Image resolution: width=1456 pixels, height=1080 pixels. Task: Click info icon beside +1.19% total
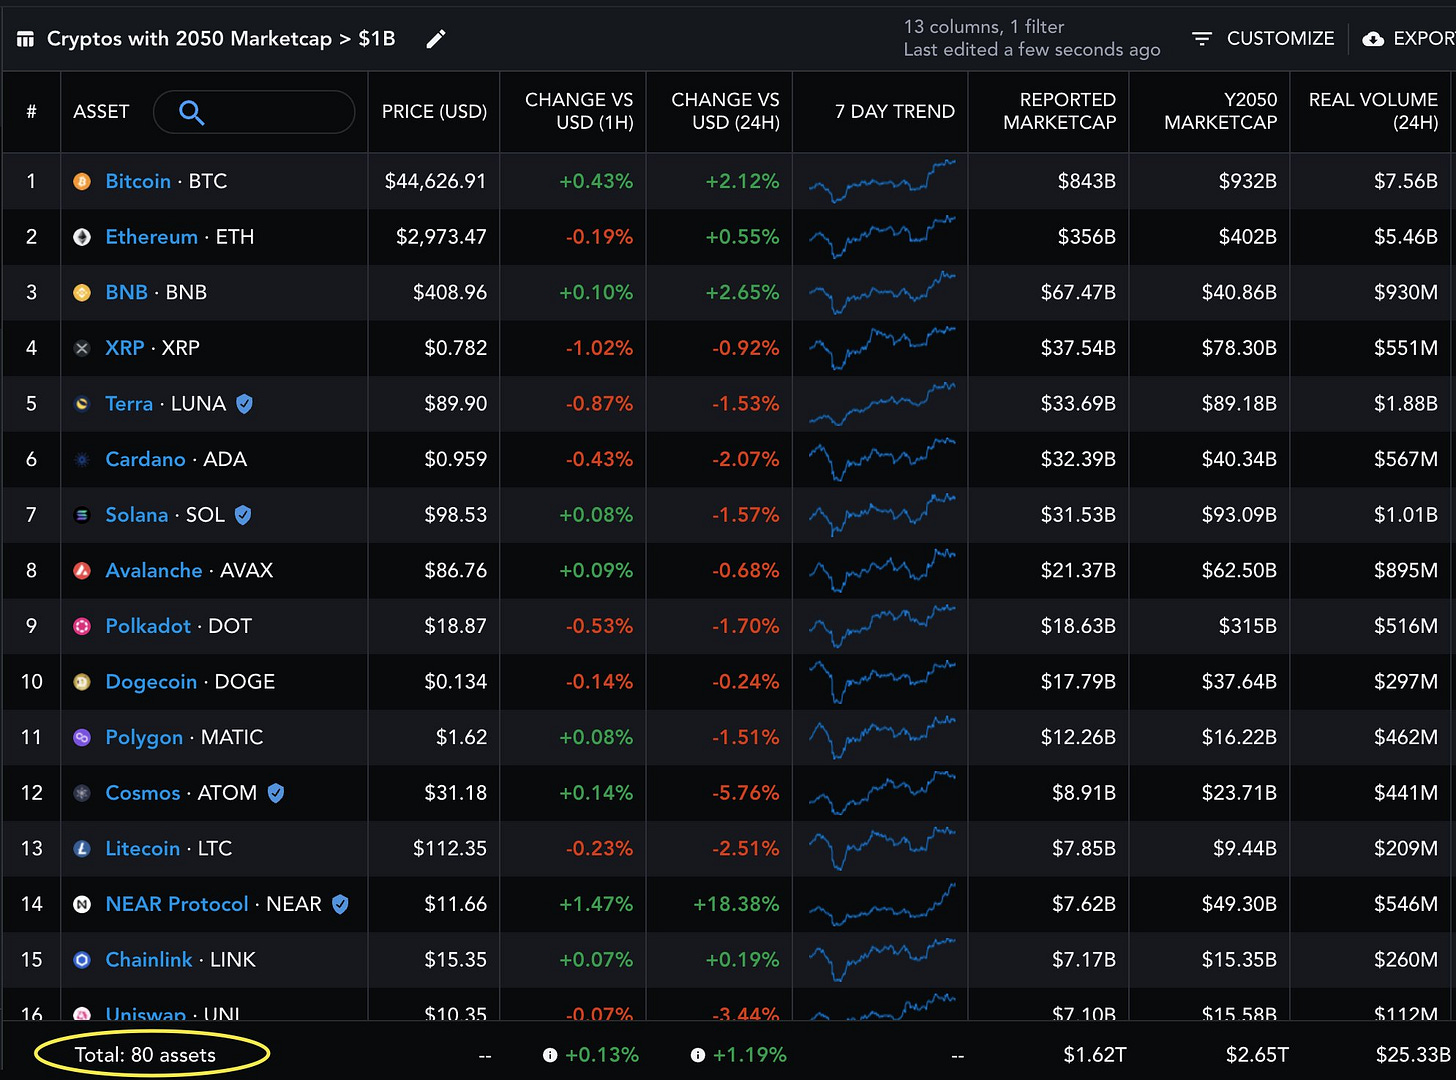click(698, 1055)
